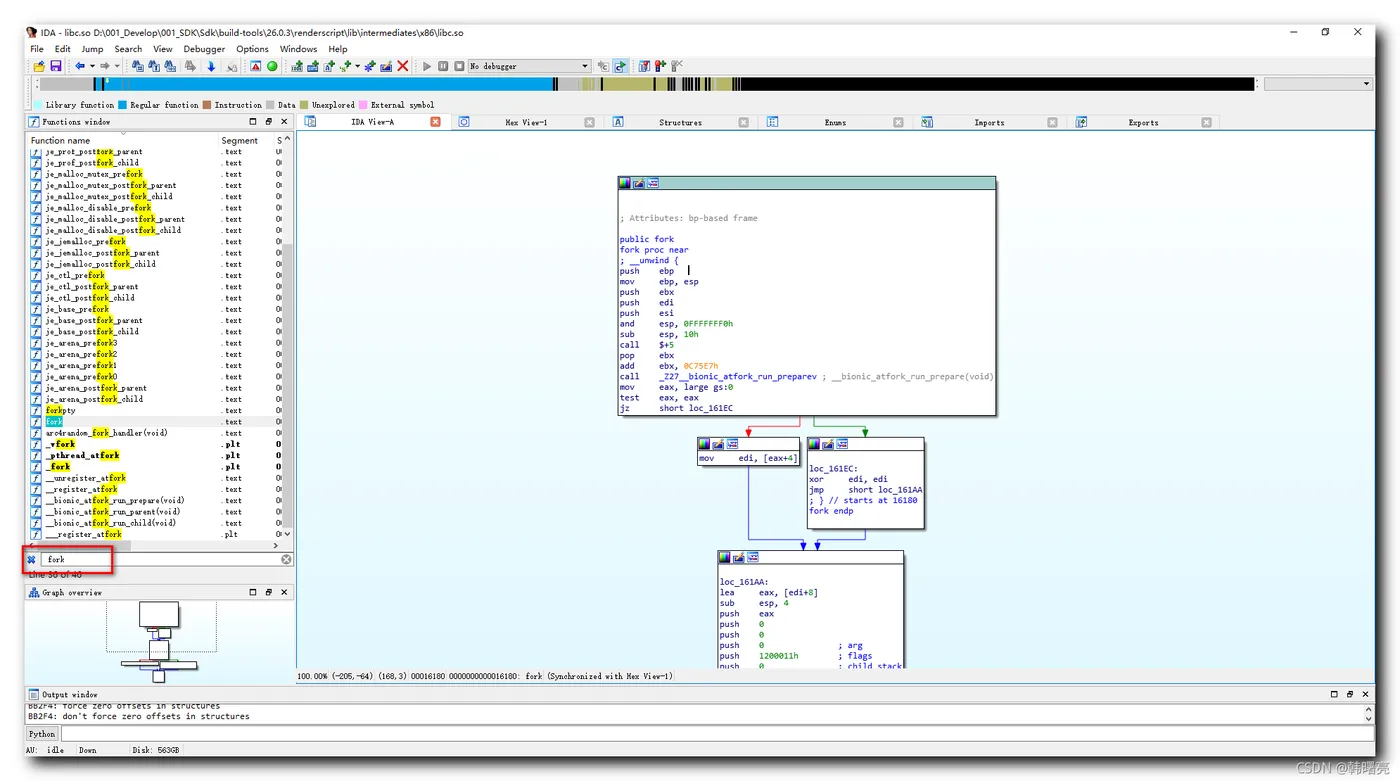This screenshot has height=781, width=1400.
Task: Click Output window scroll down arrow
Action: 1368,718
